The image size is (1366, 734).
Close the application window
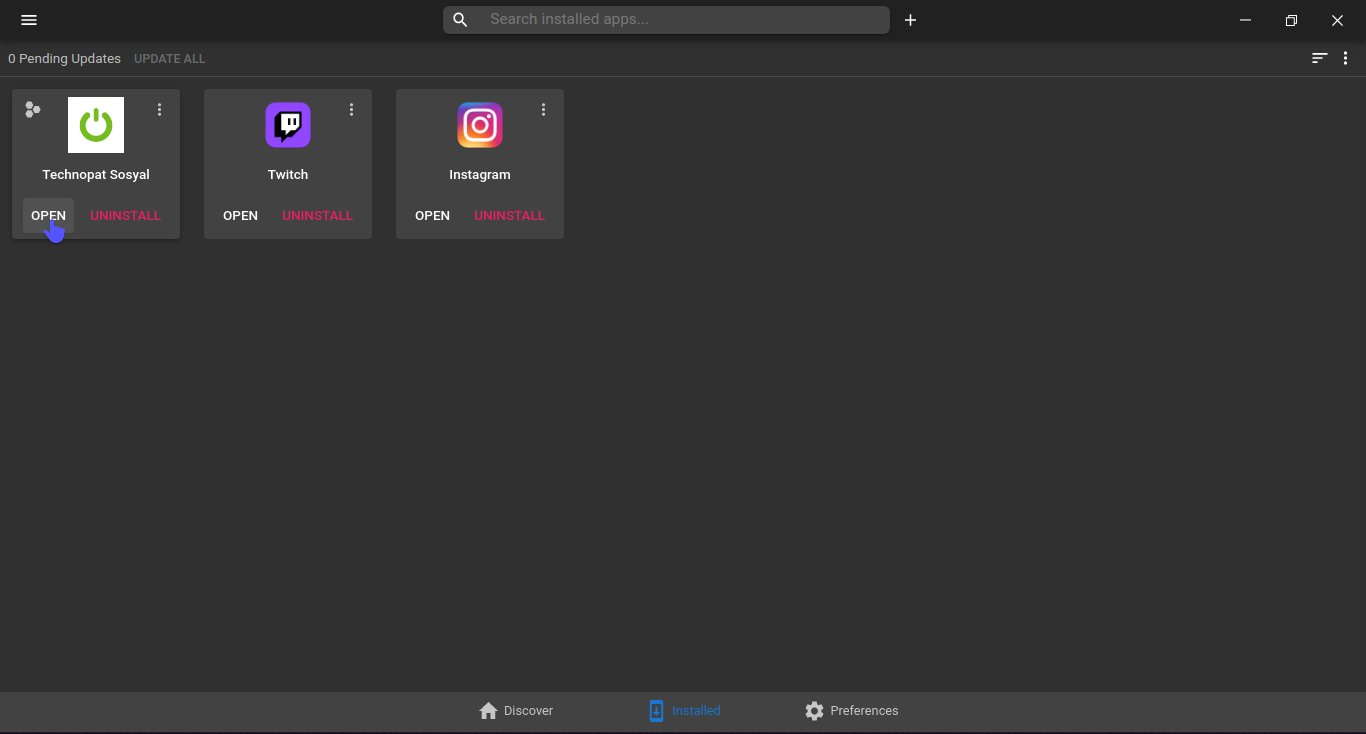click(x=1338, y=20)
